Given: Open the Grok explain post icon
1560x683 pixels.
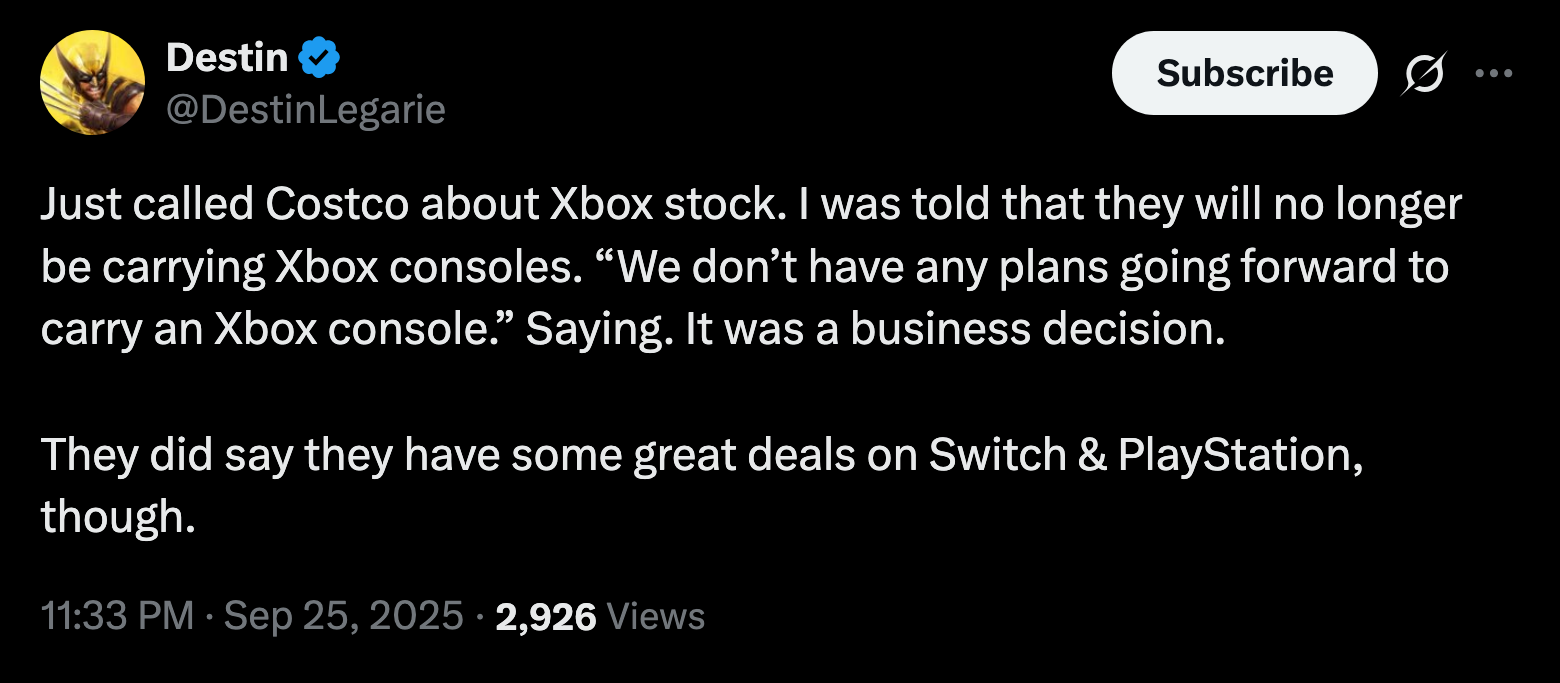Looking at the screenshot, I should coord(1422,73).
